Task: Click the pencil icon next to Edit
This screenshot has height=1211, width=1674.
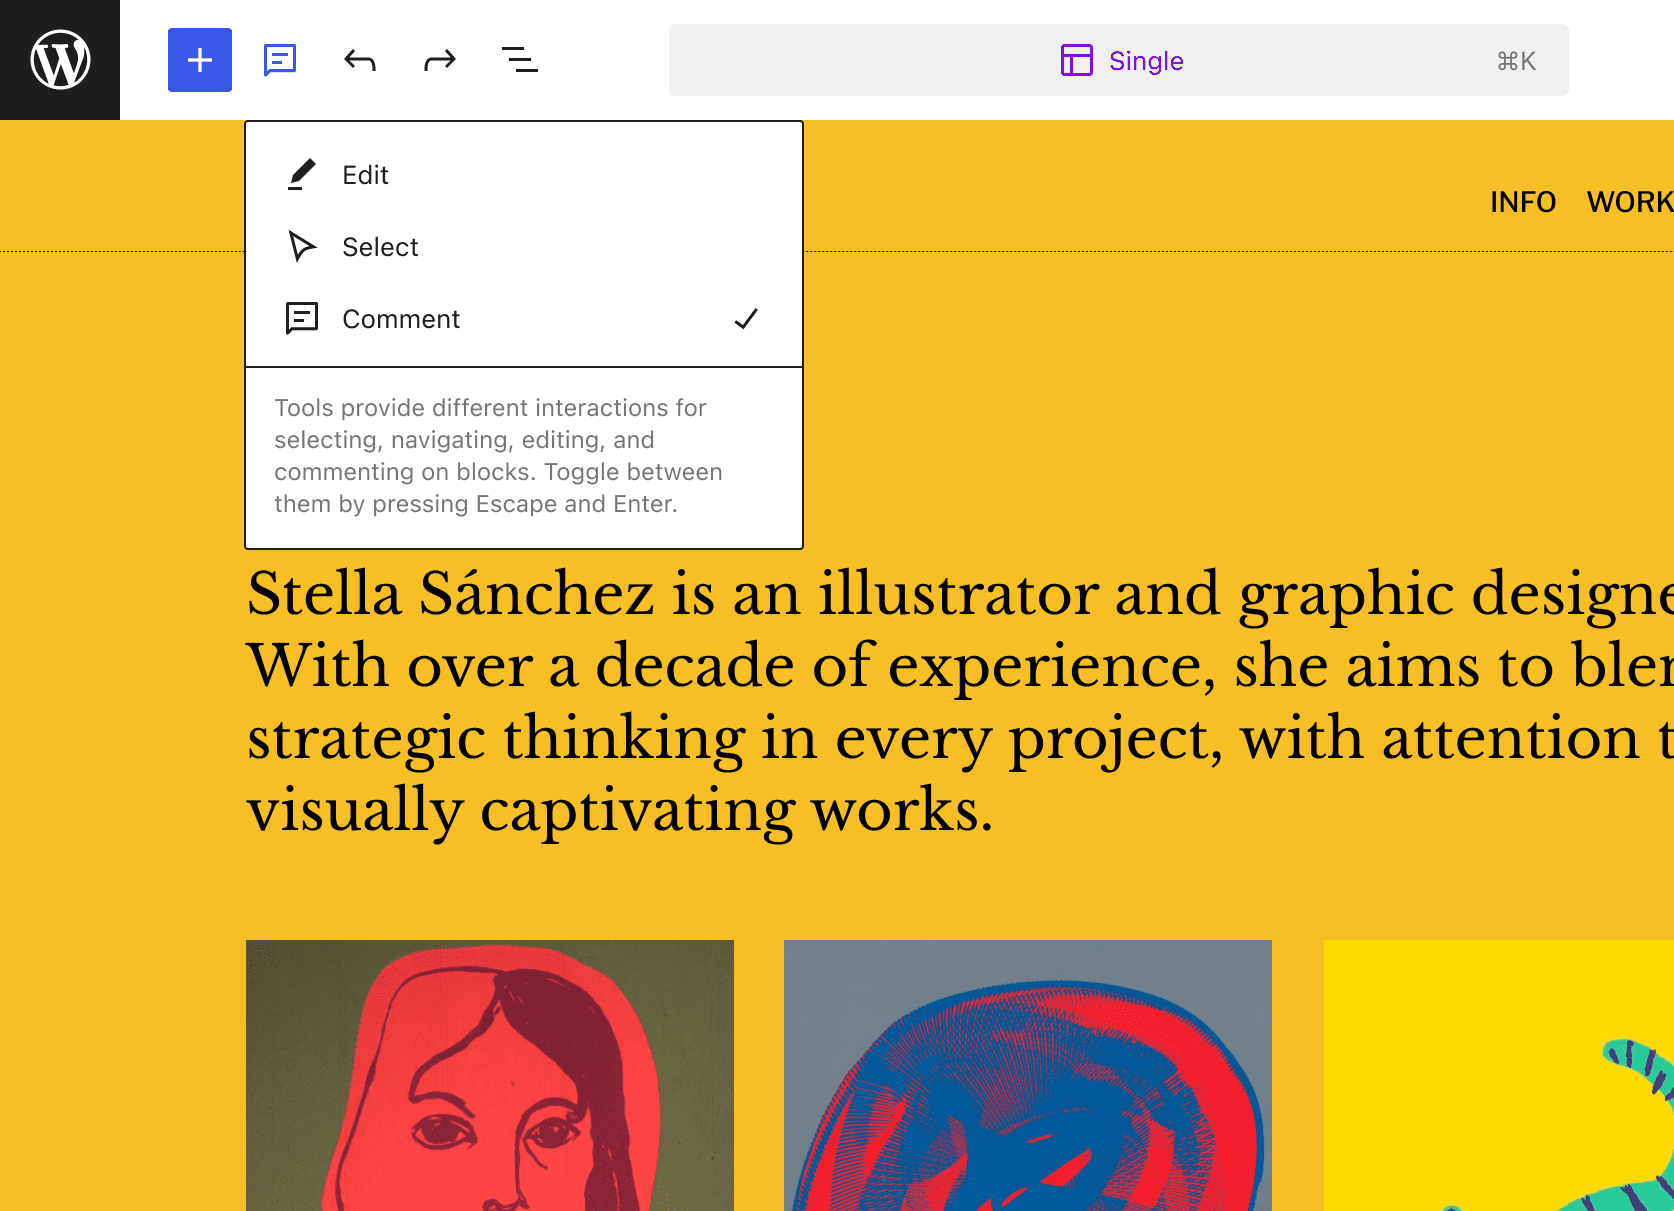Action: (x=302, y=175)
